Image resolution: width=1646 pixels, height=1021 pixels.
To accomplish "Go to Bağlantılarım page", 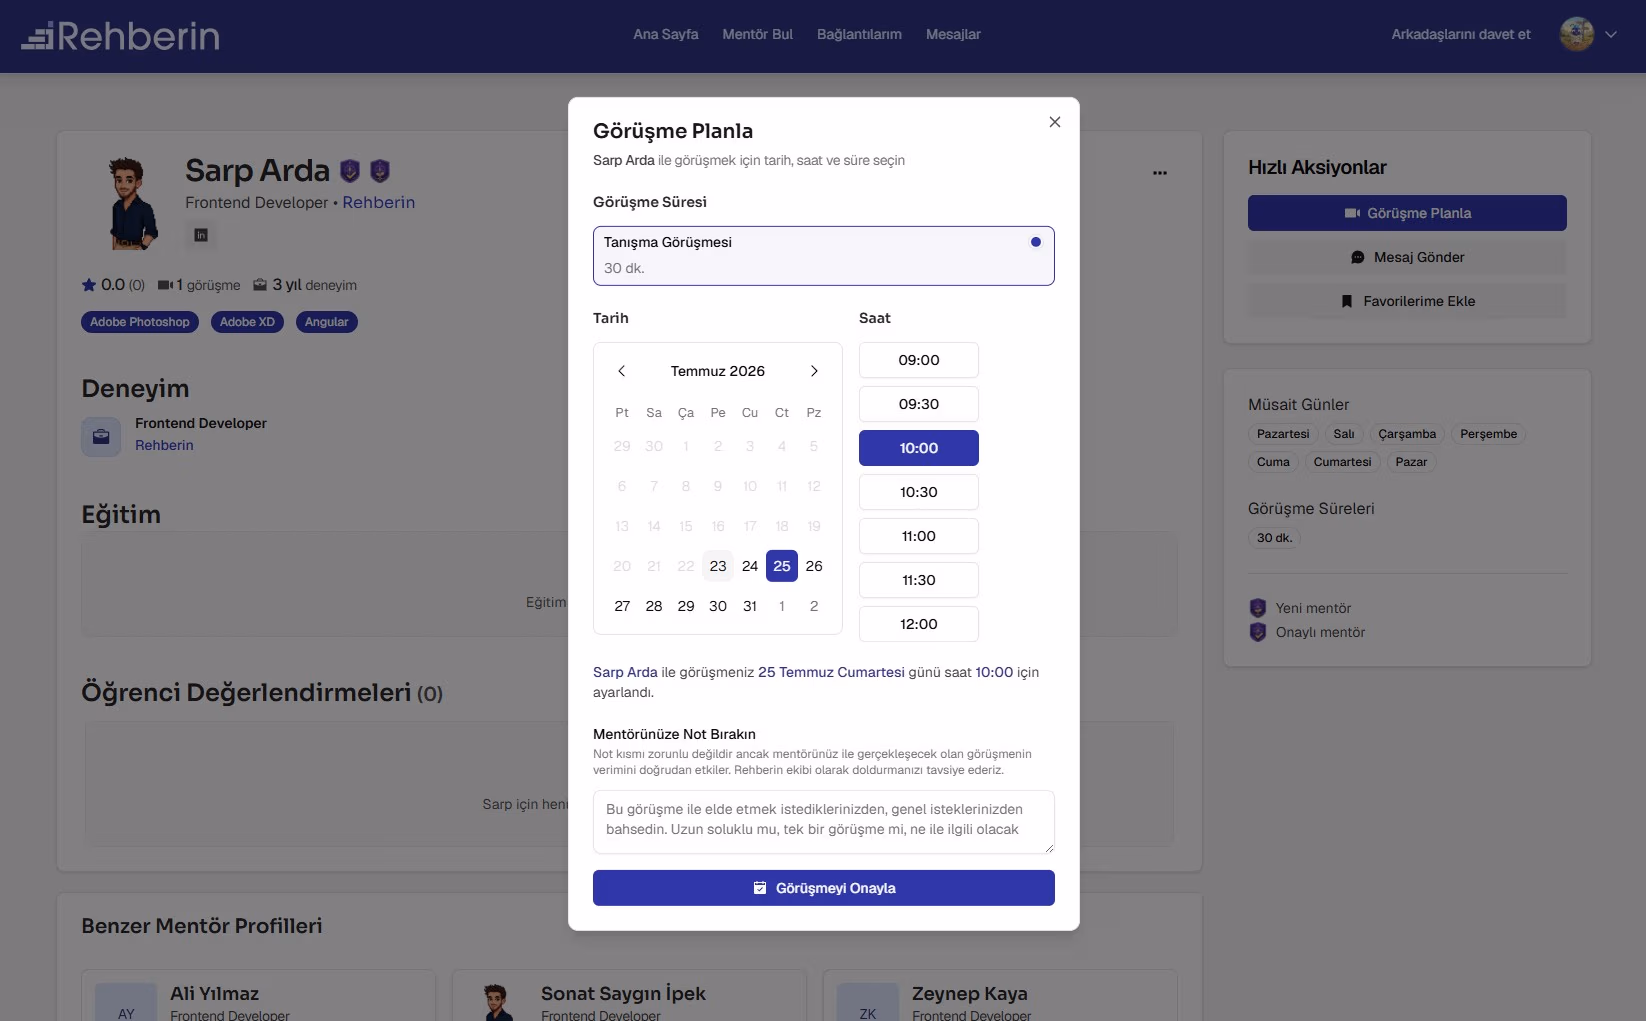I will click(x=859, y=34).
